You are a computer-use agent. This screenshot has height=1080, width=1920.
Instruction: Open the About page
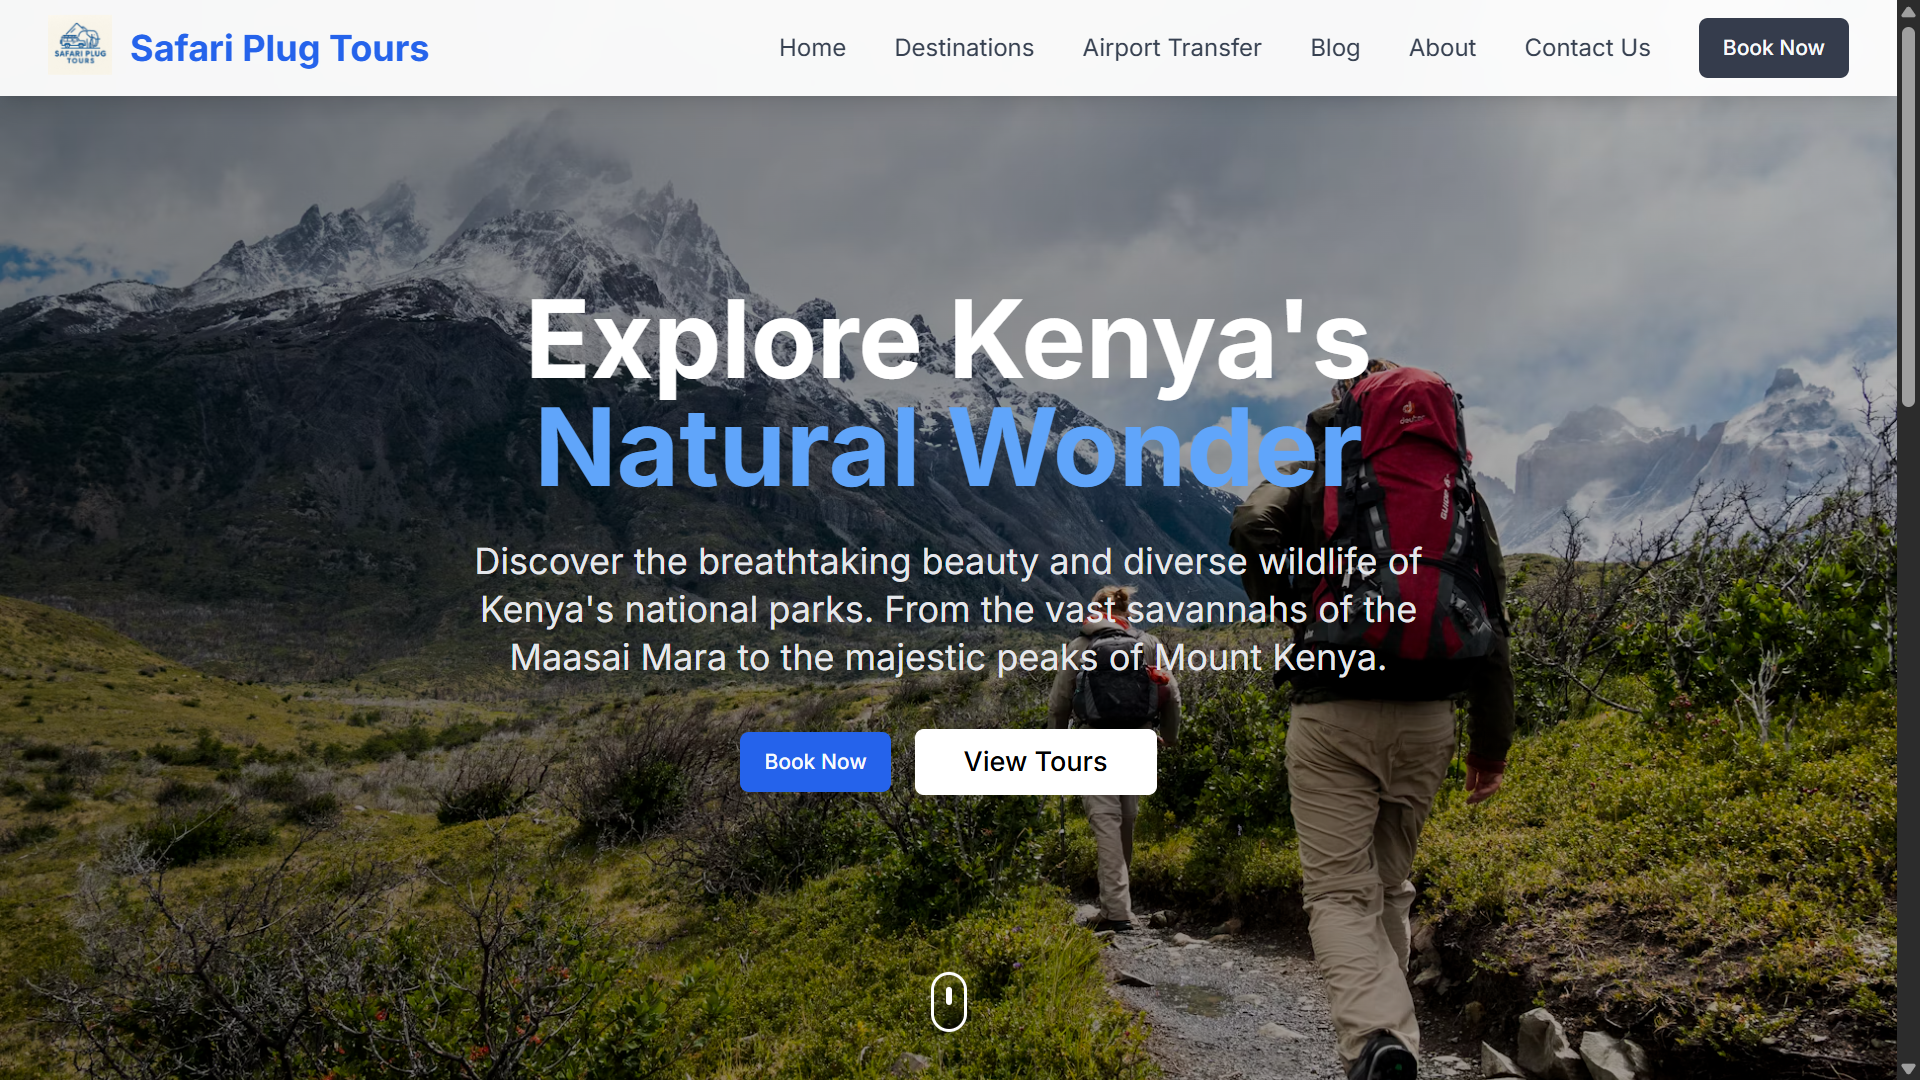point(1441,47)
